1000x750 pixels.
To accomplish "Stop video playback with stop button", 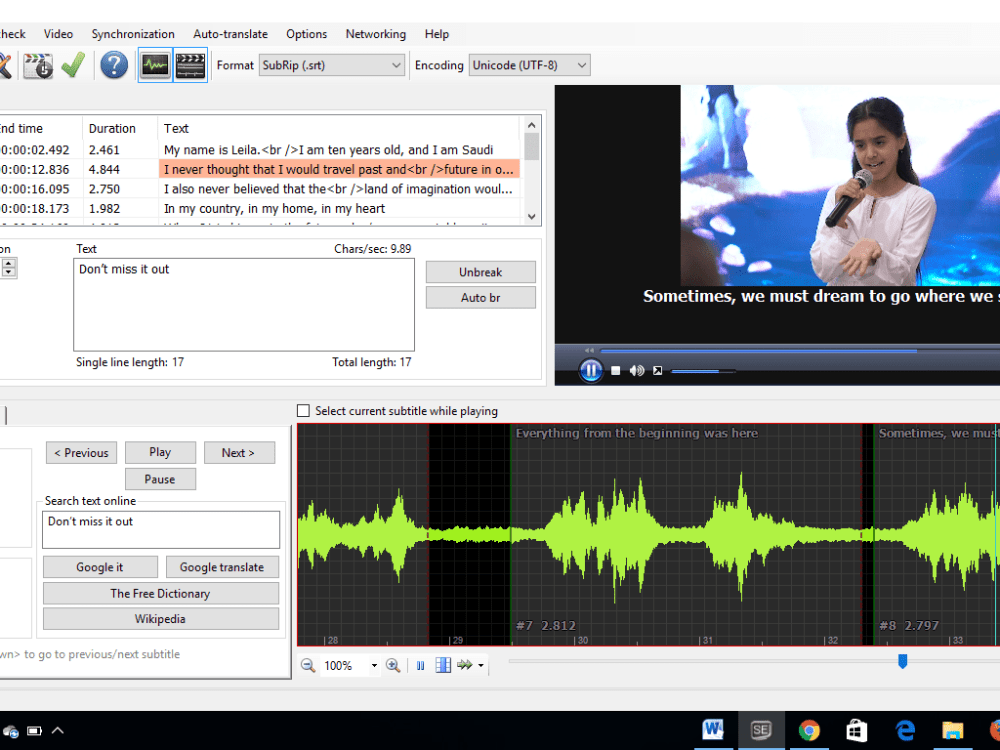I will click(614, 370).
